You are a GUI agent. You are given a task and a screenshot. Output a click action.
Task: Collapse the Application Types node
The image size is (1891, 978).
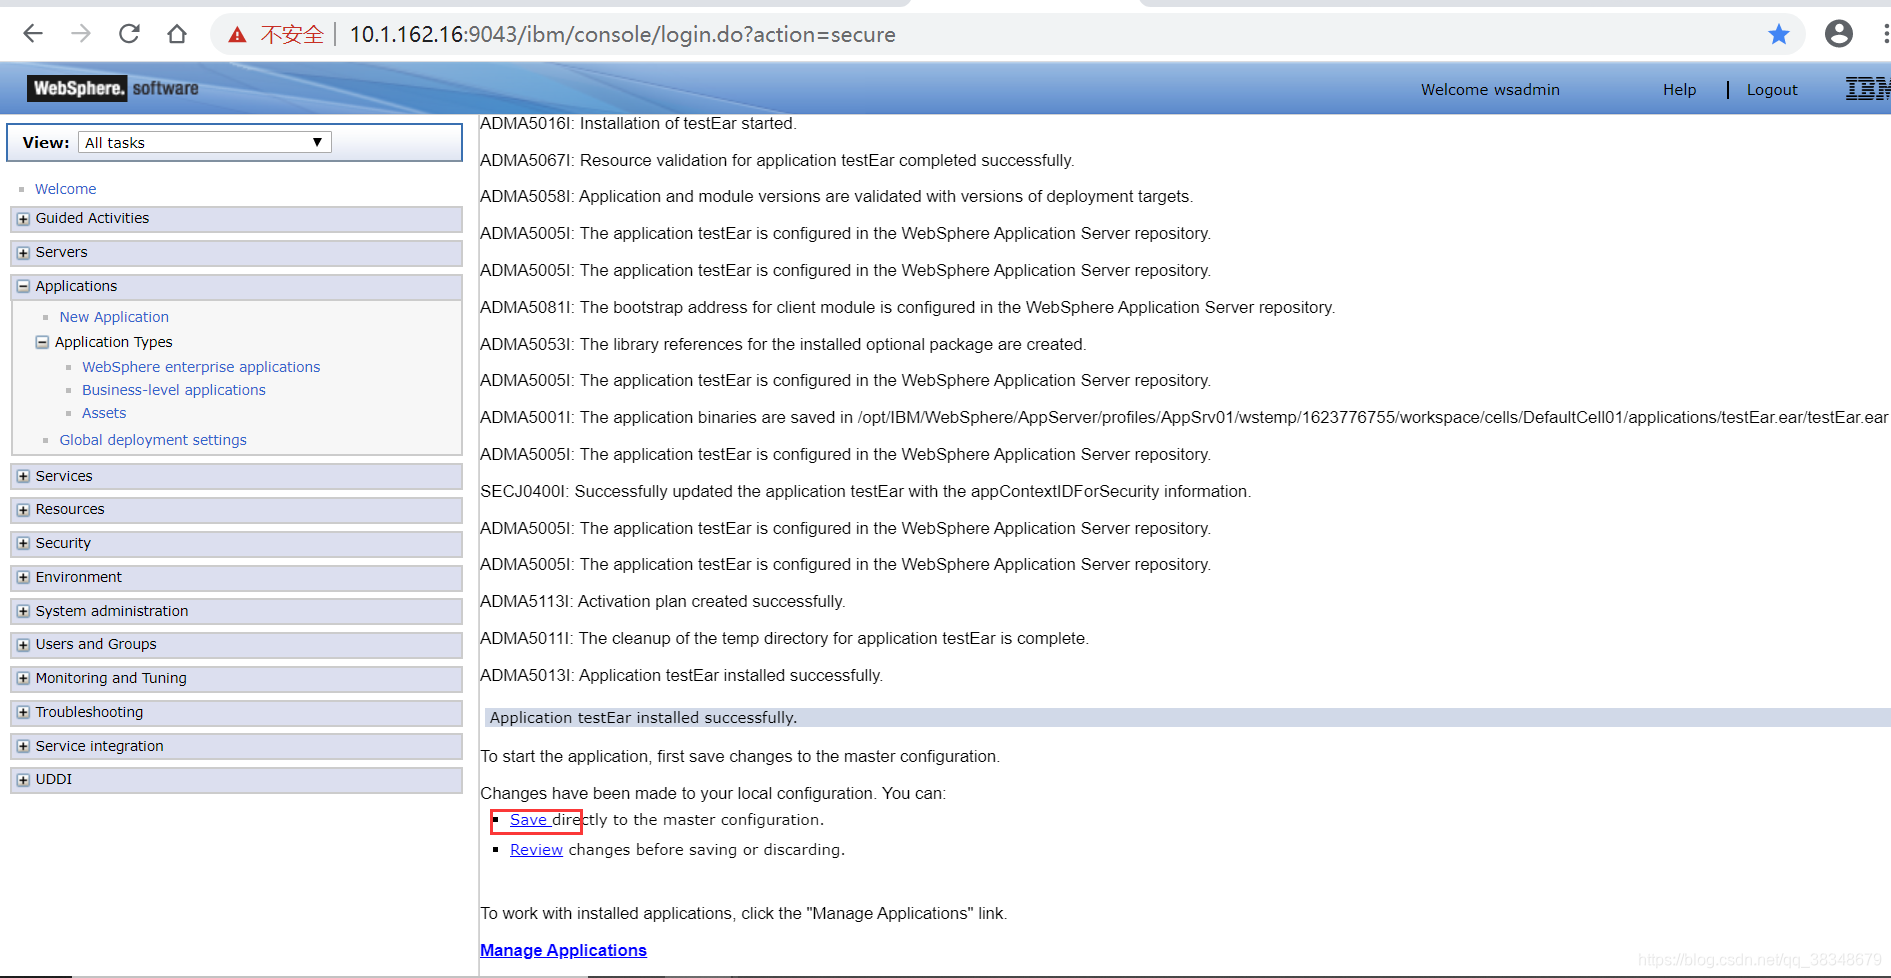coord(42,342)
